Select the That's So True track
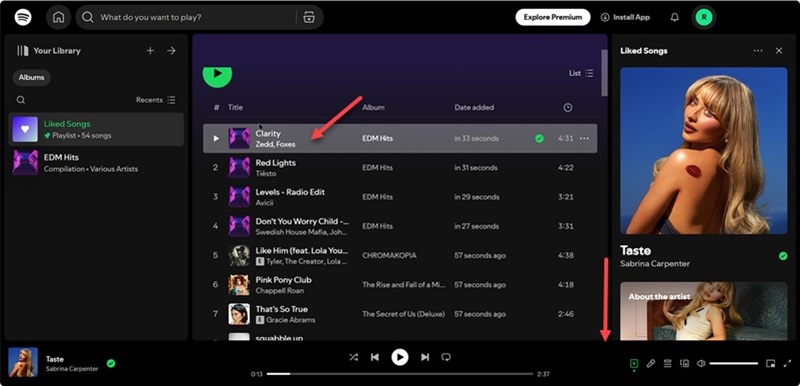 (x=400, y=314)
